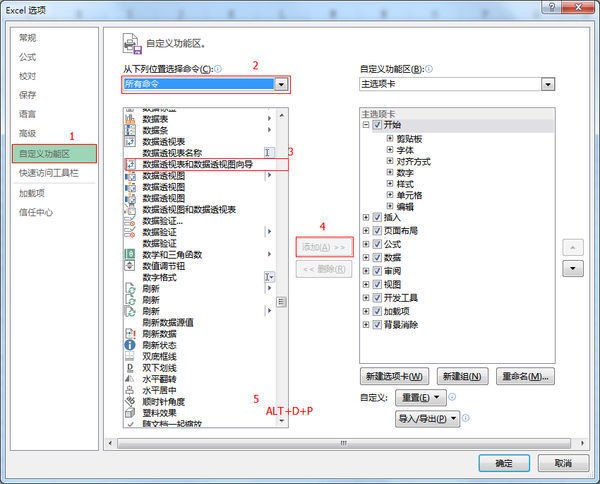
Task: Click the 取消 button
Action: pyautogui.click(x=563, y=463)
